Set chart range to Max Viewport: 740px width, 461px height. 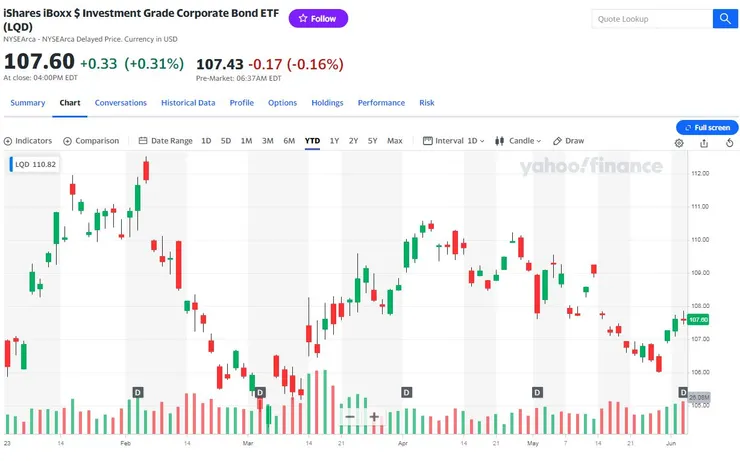coord(395,141)
